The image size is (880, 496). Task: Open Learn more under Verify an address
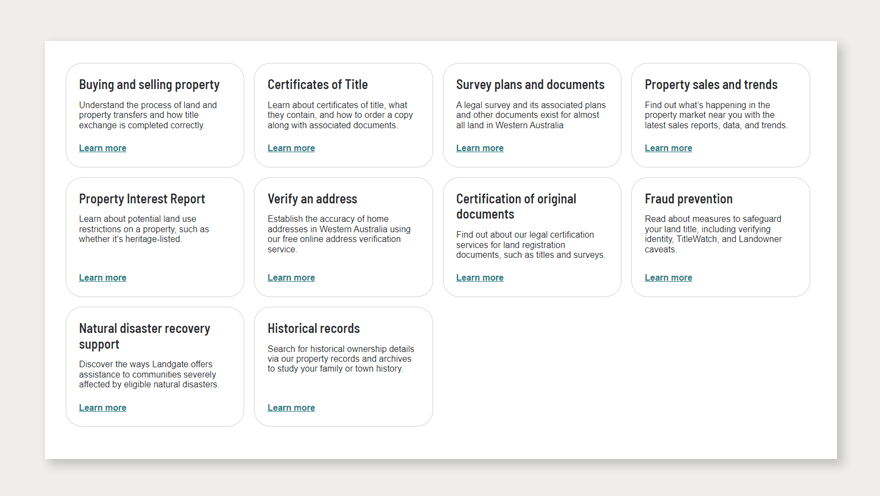291,278
